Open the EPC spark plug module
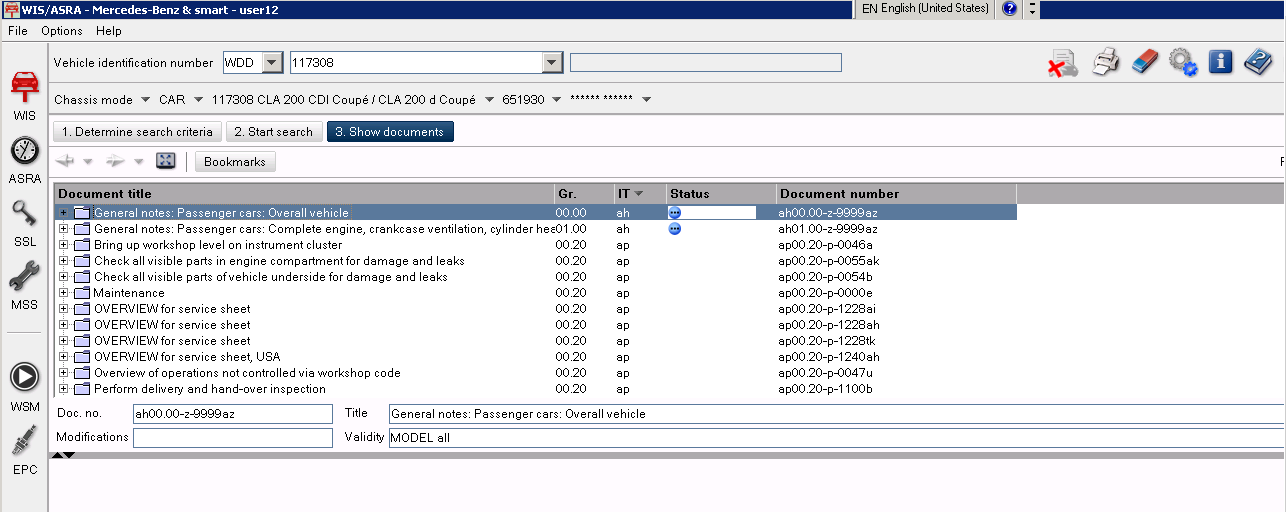 24,450
